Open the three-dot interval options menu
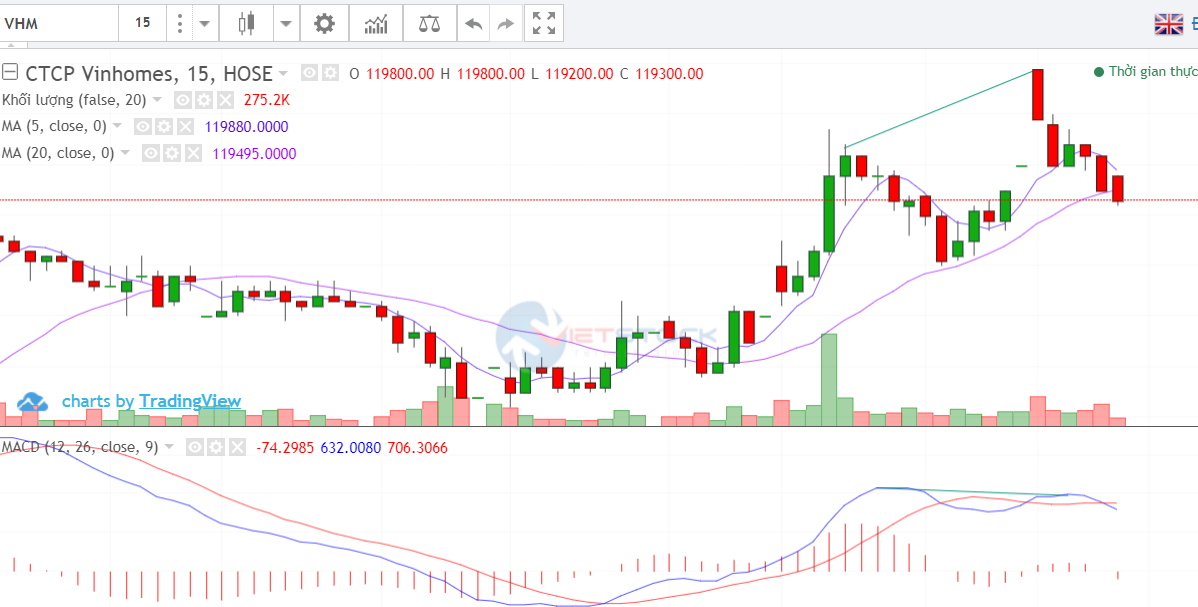The width and height of the screenshot is (1198, 607). point(179,23)
